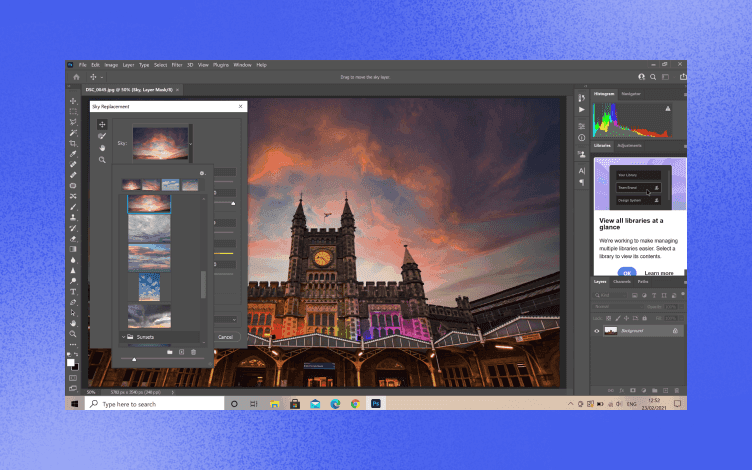This screenshot has height=470, width=752.
Task: Choose the Sky Brush tool in Sky Replacement
Action: pos(102,136)
